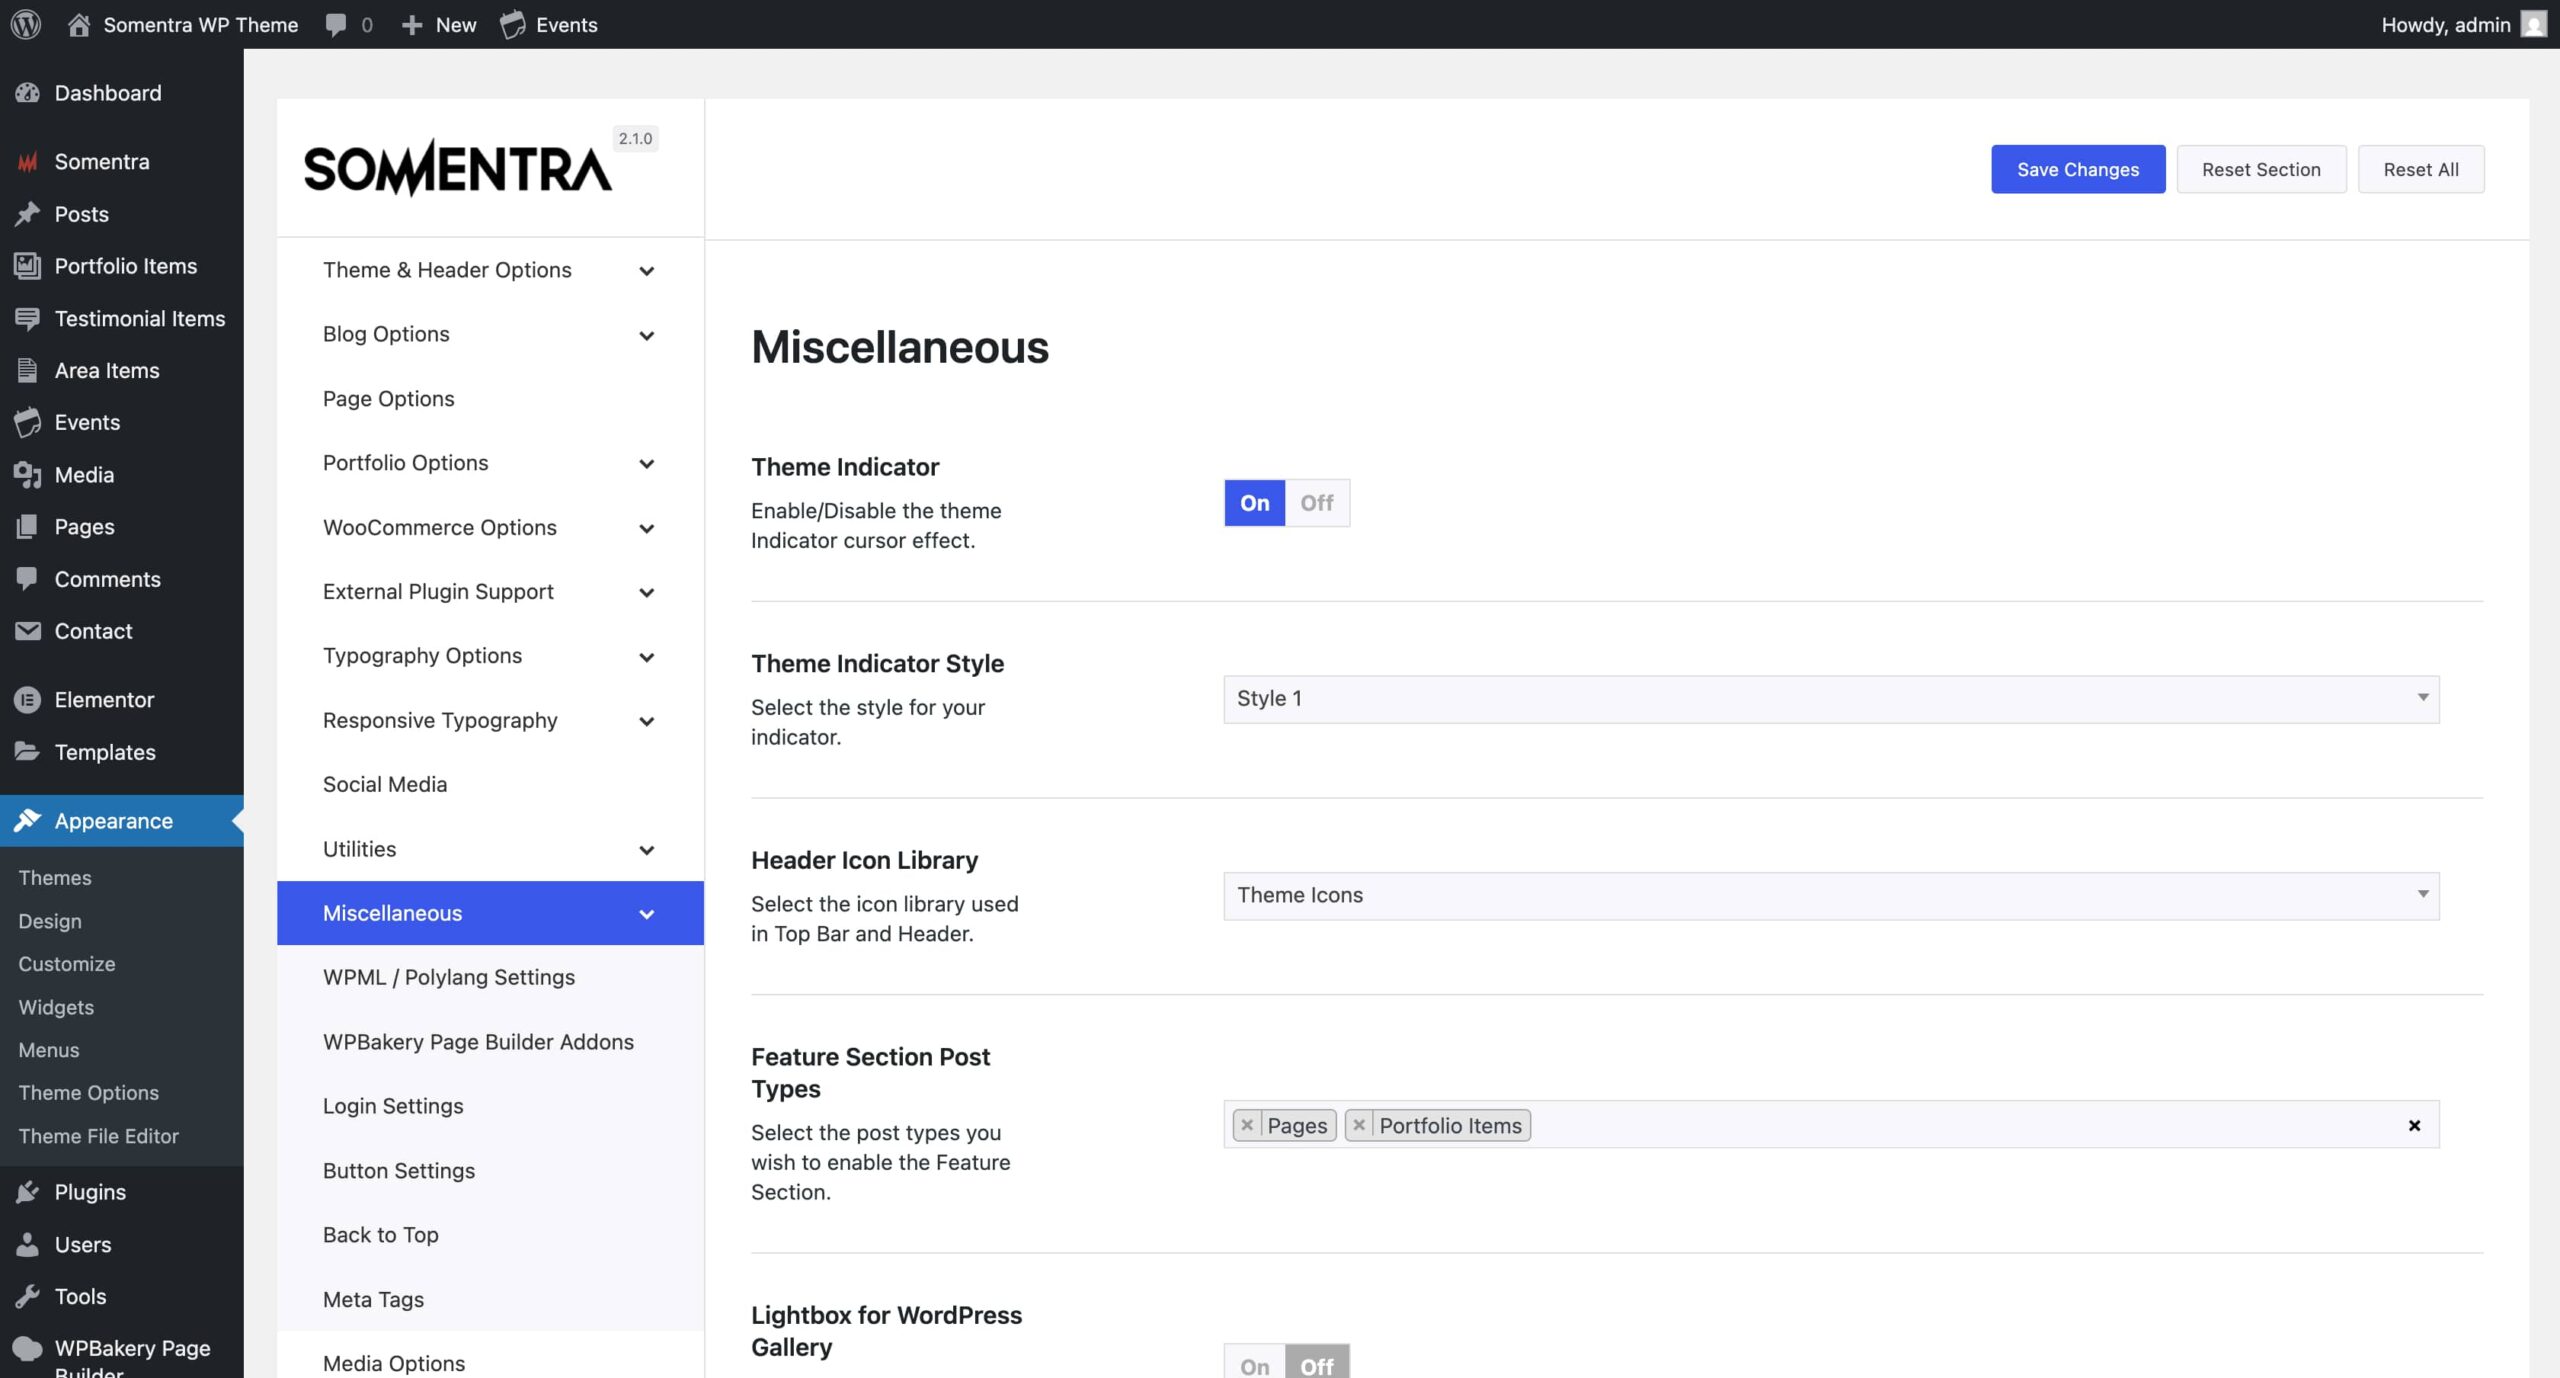2560x1378 pixels.
Task: Click the SOMENTRA logo image
Action: [x=458, y=168]
